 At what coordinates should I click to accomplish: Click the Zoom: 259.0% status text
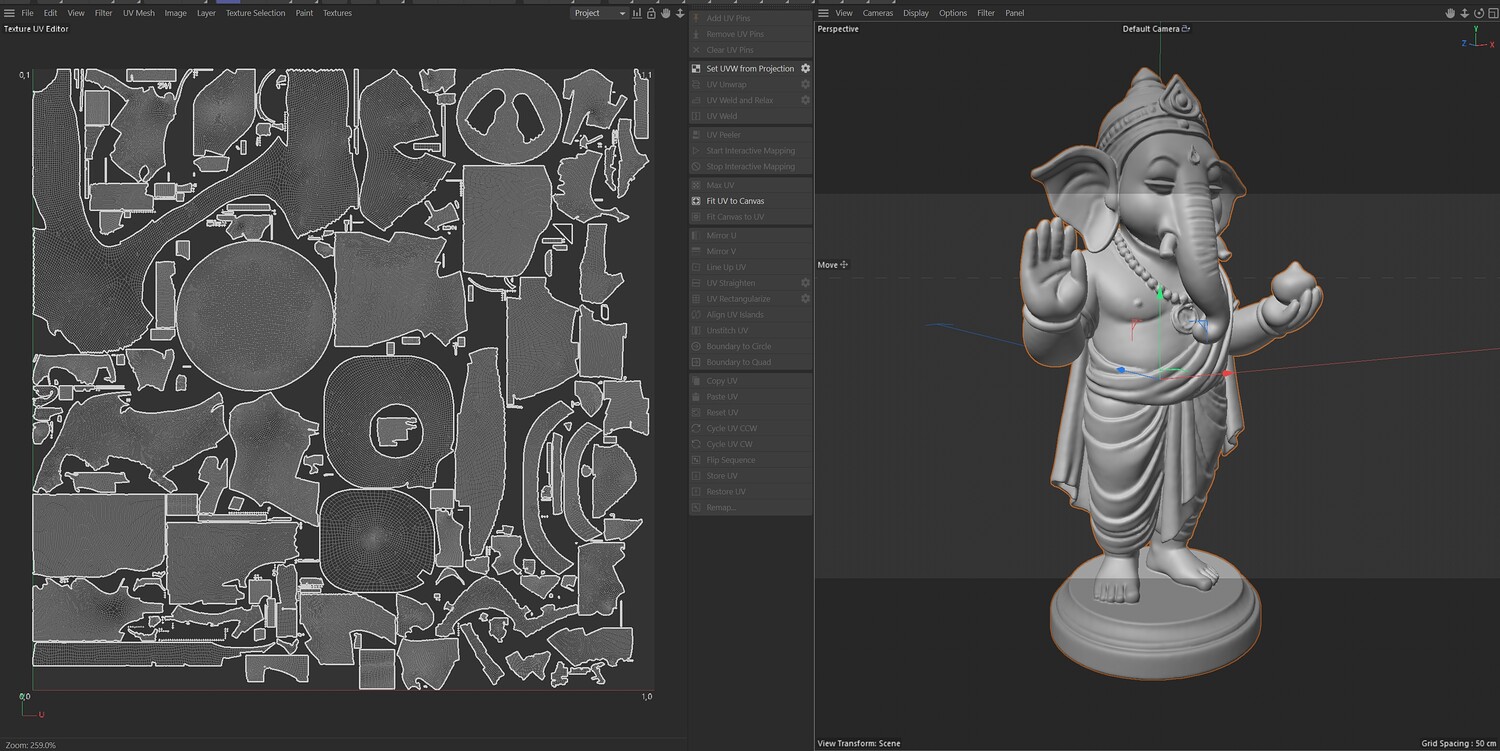point(31,745)
